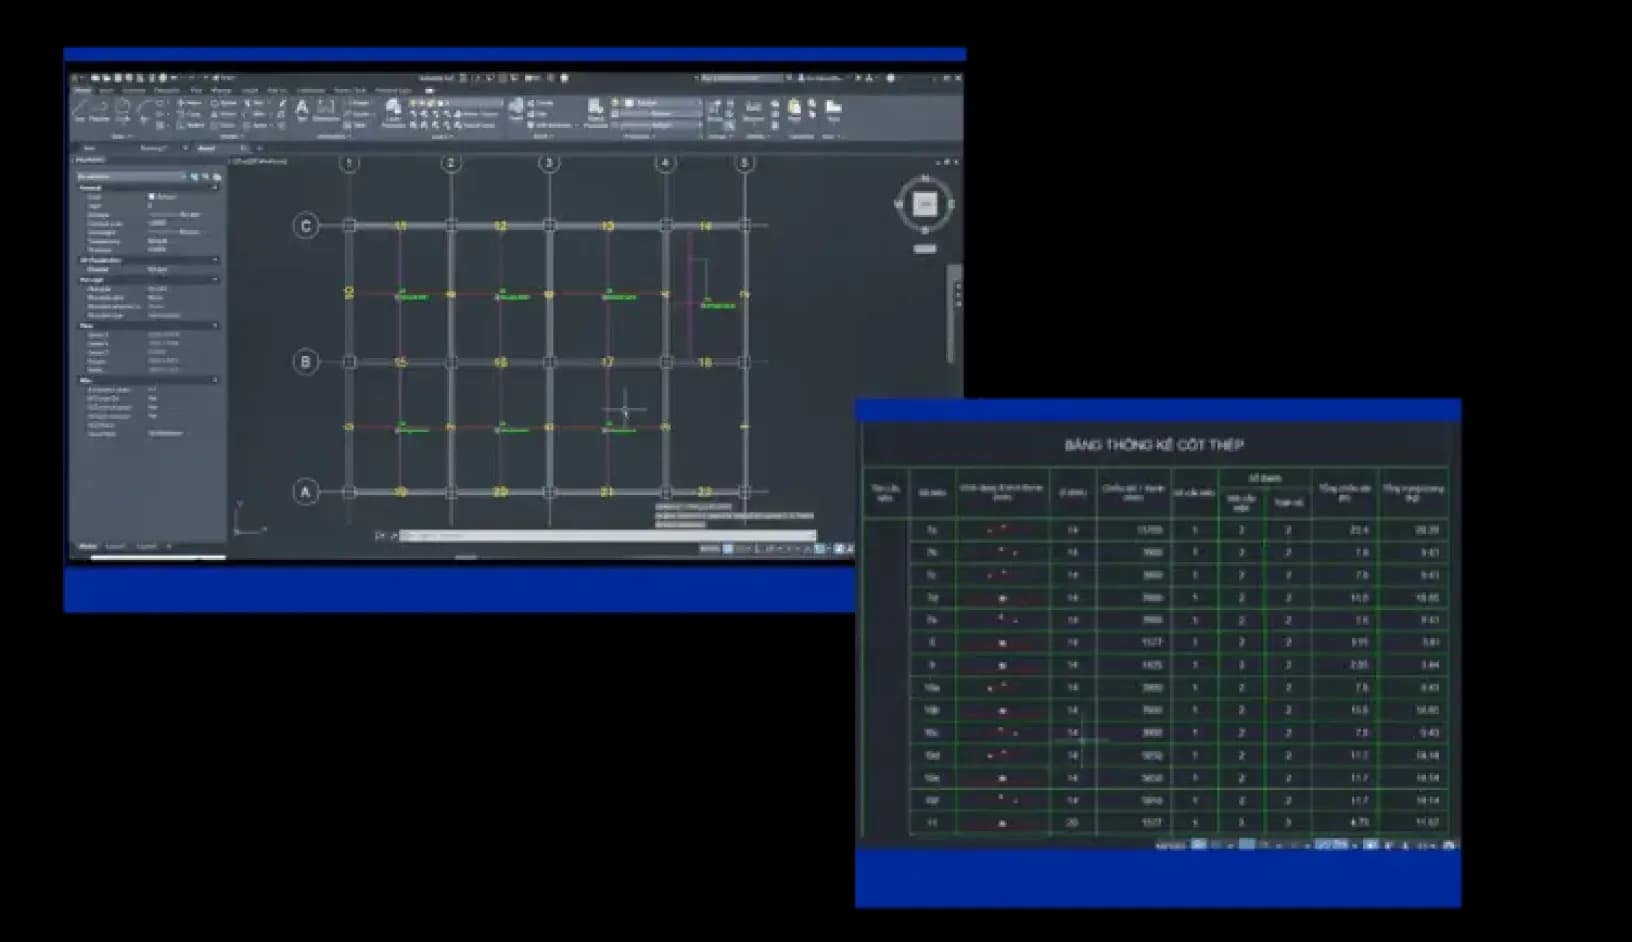1632x942 pixels.
Task: Select the Text tool in the Annotation panel
Action: coord(301,106)
